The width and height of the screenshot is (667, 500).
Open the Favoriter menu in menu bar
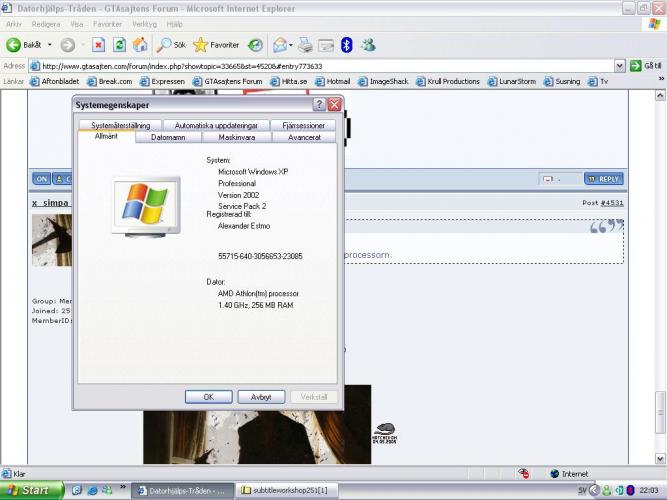tap(107, 24)
